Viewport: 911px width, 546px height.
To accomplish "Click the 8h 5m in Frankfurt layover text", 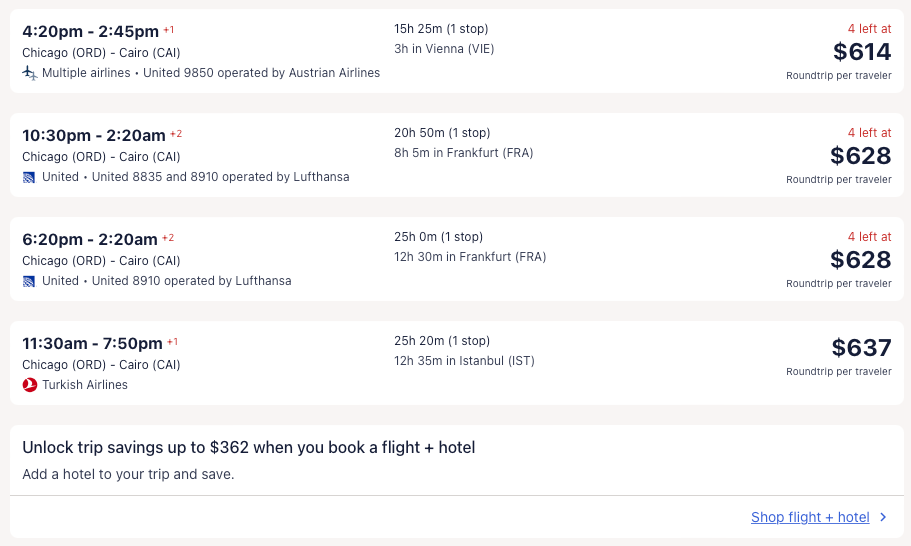I will point(464,153).
